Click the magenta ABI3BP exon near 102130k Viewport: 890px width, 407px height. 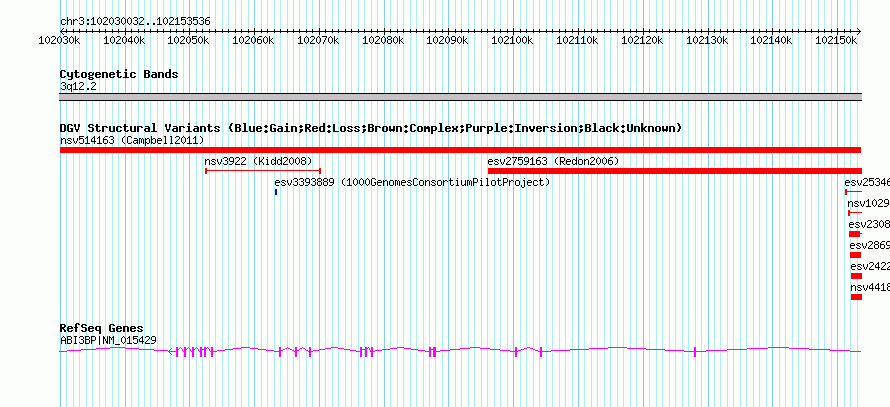(695, 352)
